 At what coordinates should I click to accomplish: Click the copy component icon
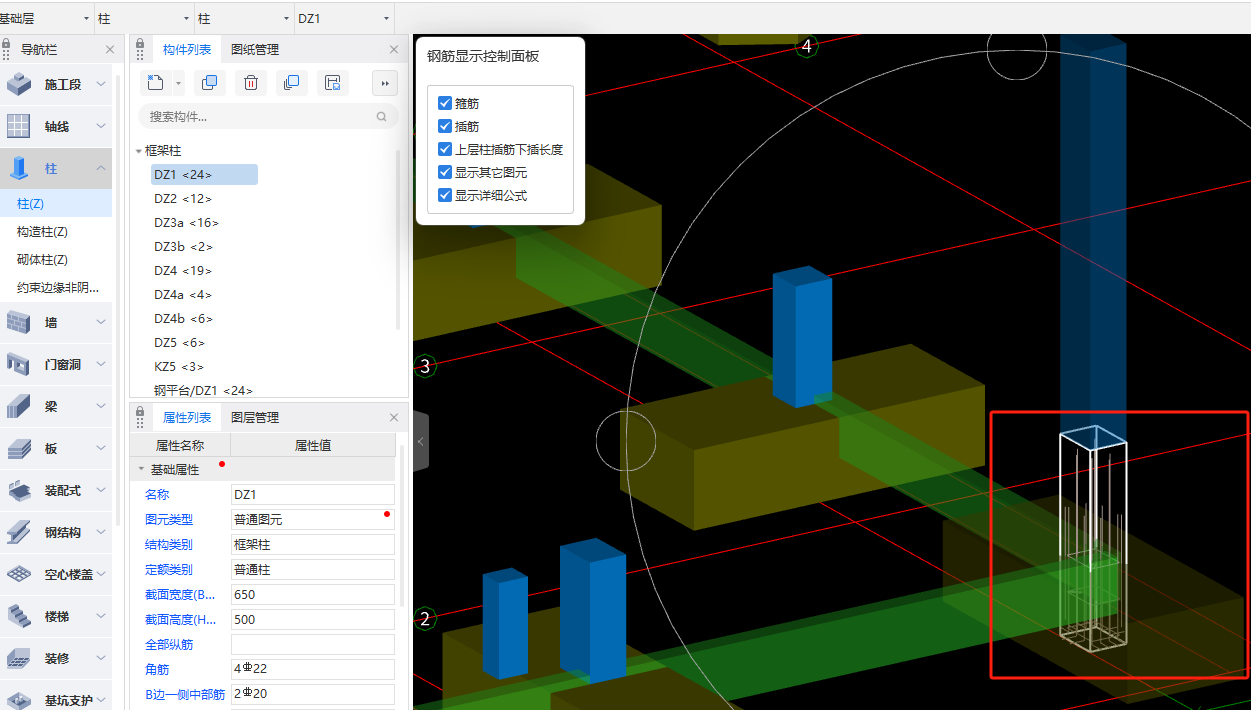(209, 83)
